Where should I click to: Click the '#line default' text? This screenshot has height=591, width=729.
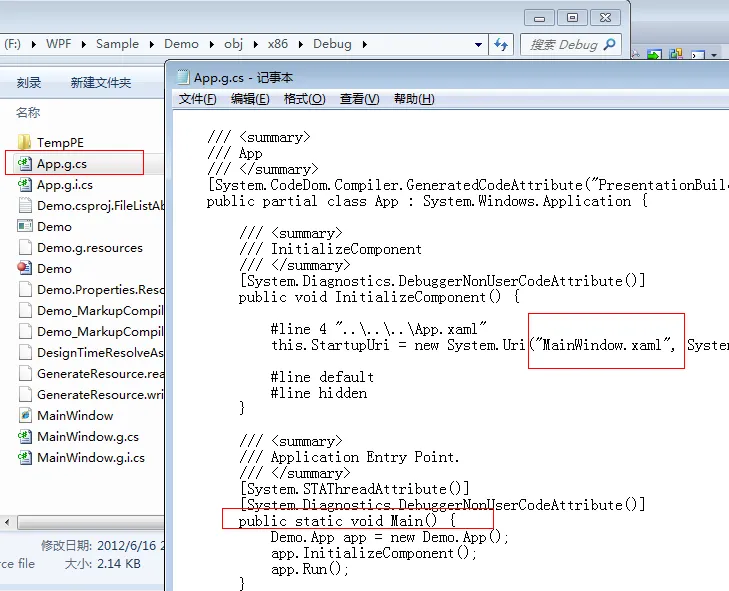tap(322, 377)
